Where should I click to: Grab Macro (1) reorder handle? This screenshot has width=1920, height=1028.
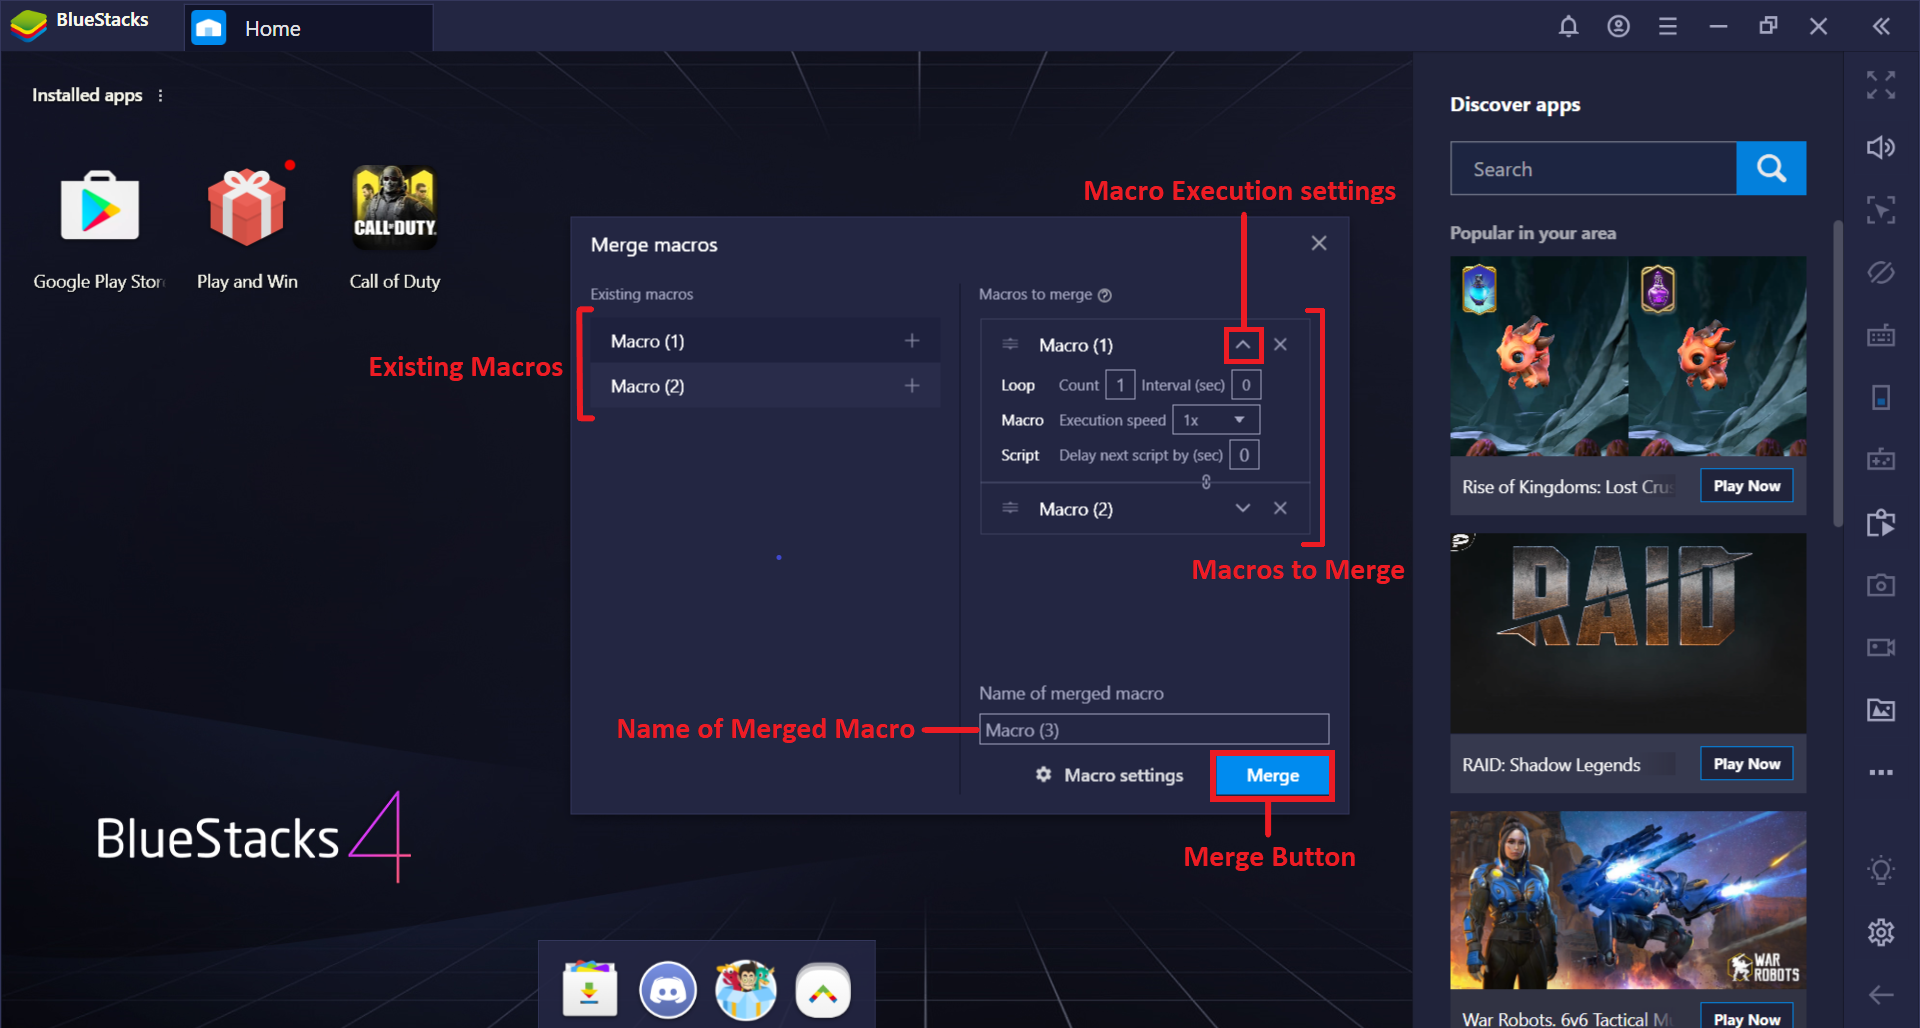[1010, 344]
